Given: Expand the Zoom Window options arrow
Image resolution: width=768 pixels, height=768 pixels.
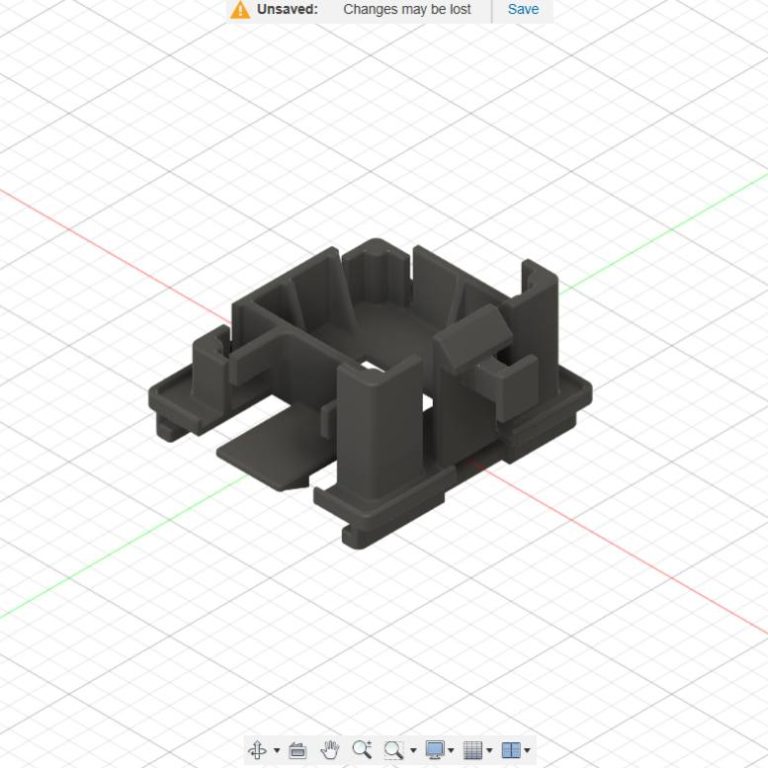Looking at the screenshot, I should pos(413,750).
